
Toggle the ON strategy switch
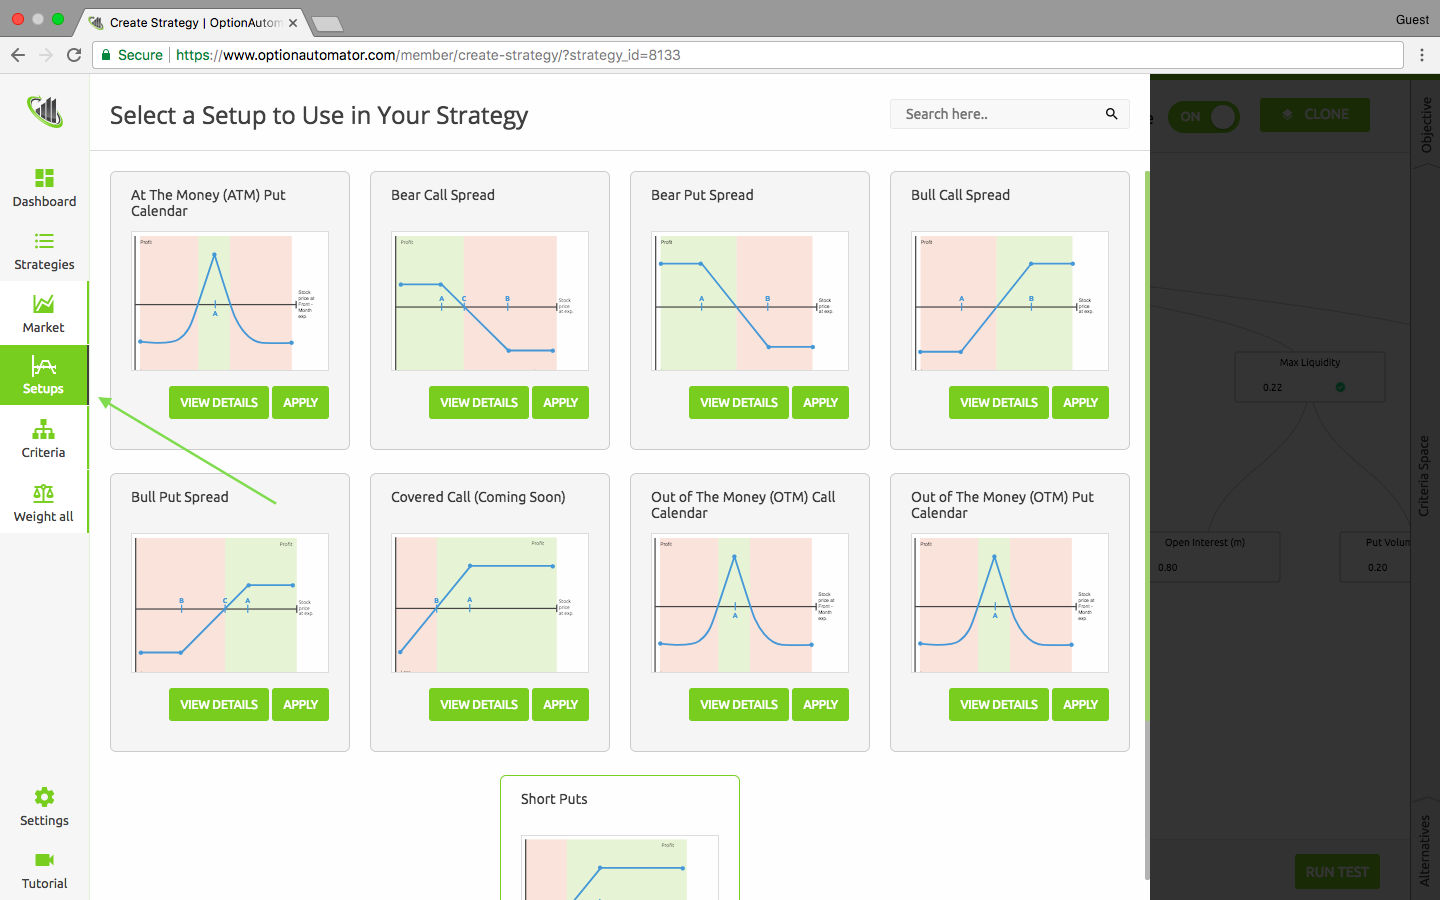pyautogui.click(x=1204, y=117)
